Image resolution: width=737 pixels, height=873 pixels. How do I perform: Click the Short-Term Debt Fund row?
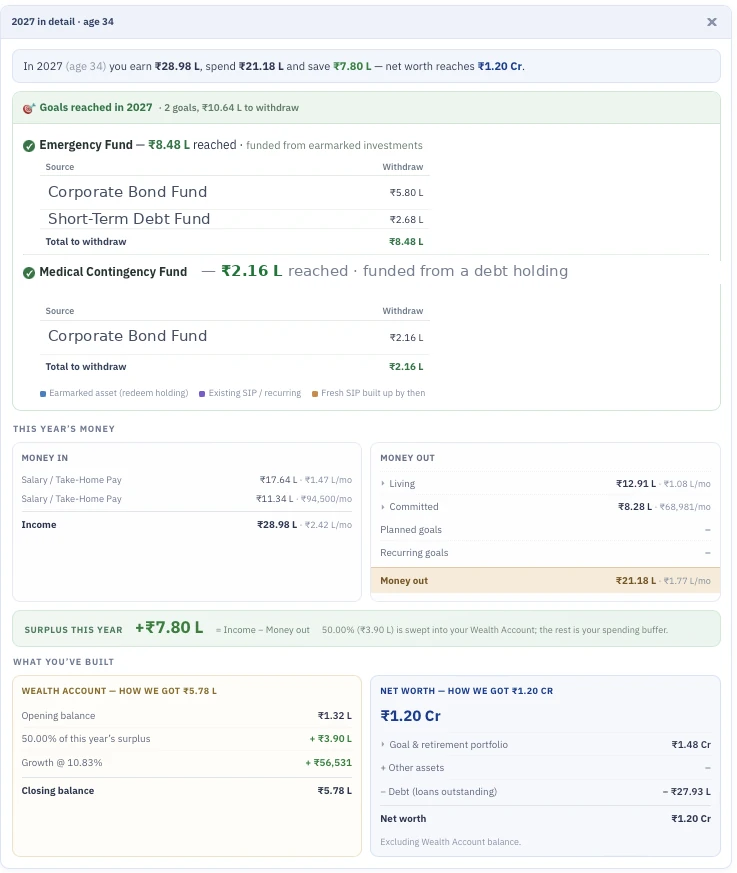coord(234,219)
